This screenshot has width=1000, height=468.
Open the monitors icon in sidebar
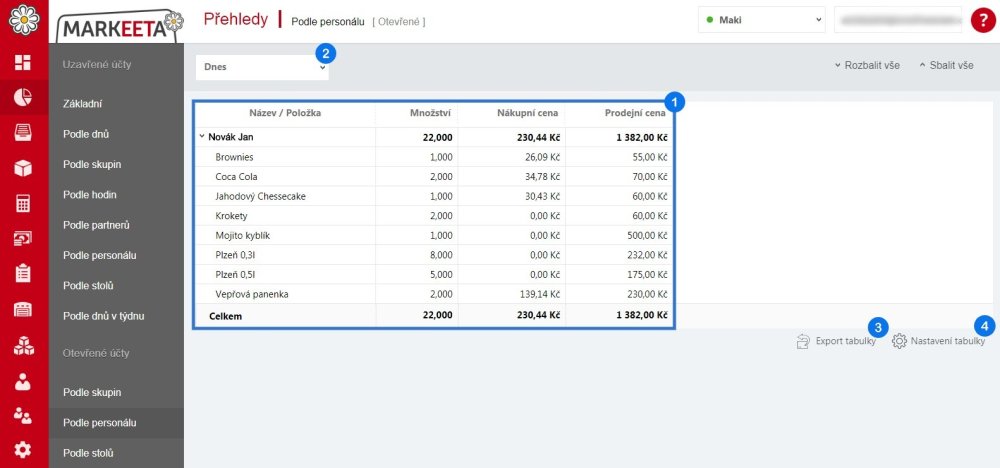[x=23, y=238]
